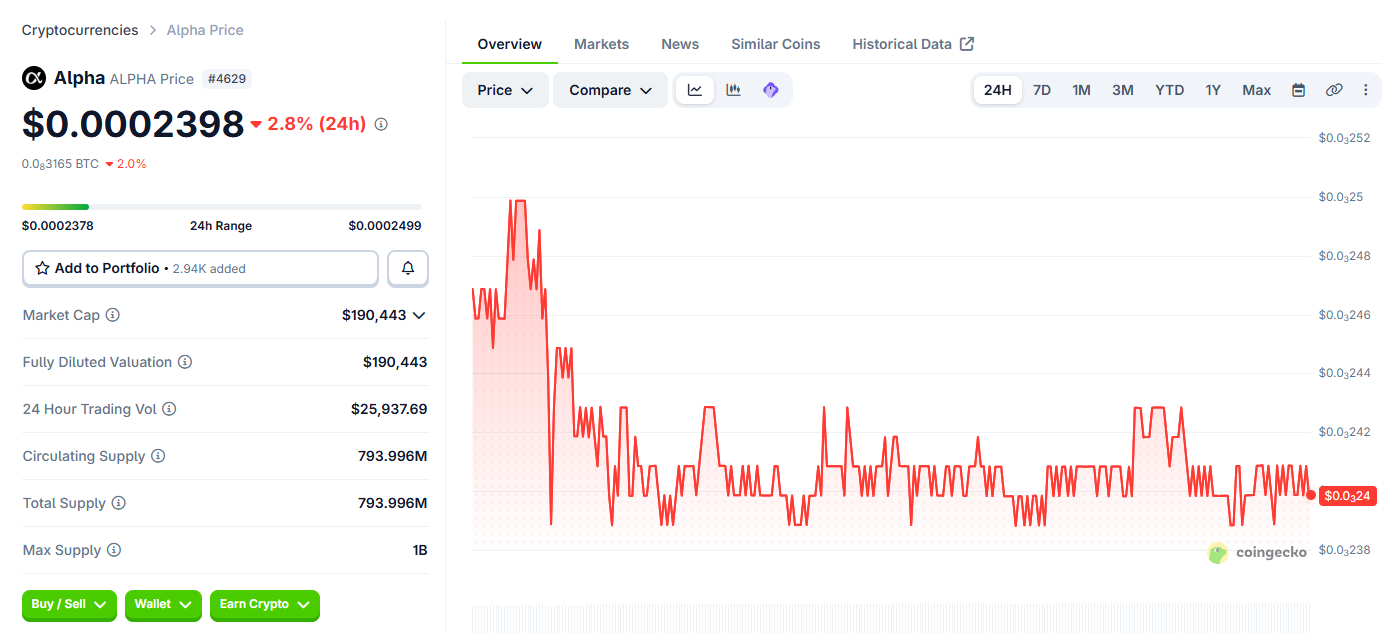Click Circulating Supply info icon

[x=158, y=456]
